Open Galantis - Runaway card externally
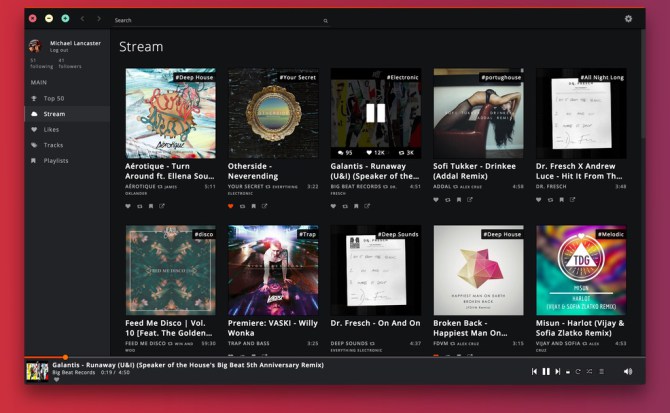This screenshot has width=670, height=413. pyautogui.click(x=367, y=206)
